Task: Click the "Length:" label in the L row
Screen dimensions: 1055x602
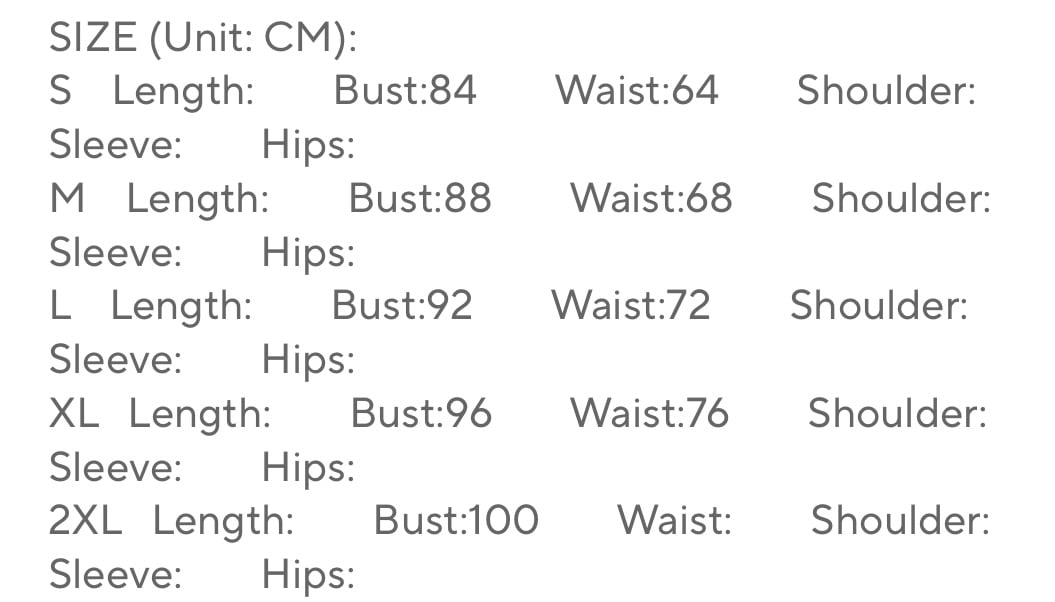Action: pyautogui.click(x=182, y=306)
